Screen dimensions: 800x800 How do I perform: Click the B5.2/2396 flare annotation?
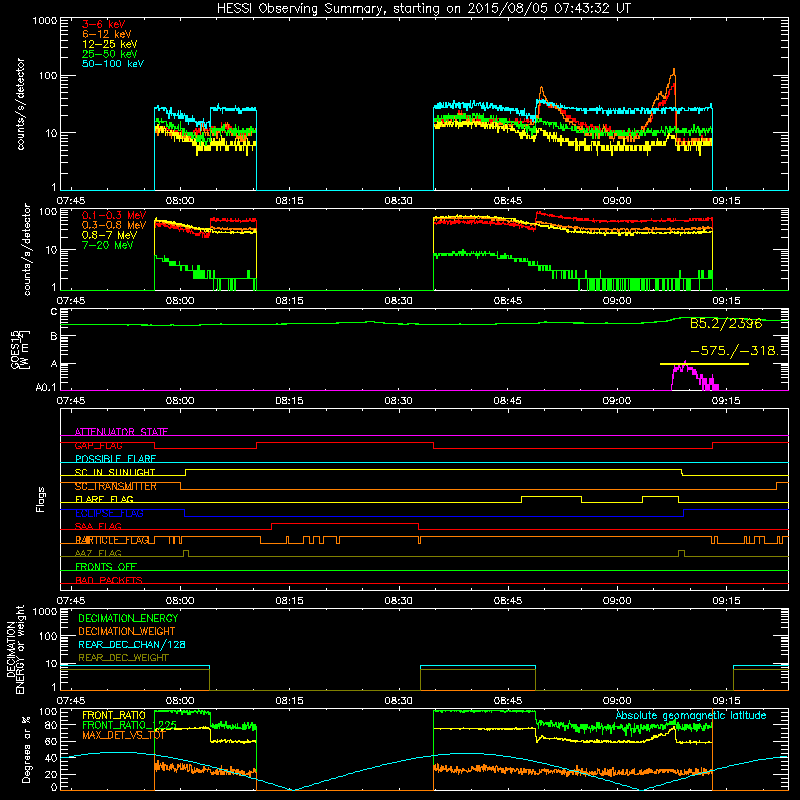(x=726, y=323)
